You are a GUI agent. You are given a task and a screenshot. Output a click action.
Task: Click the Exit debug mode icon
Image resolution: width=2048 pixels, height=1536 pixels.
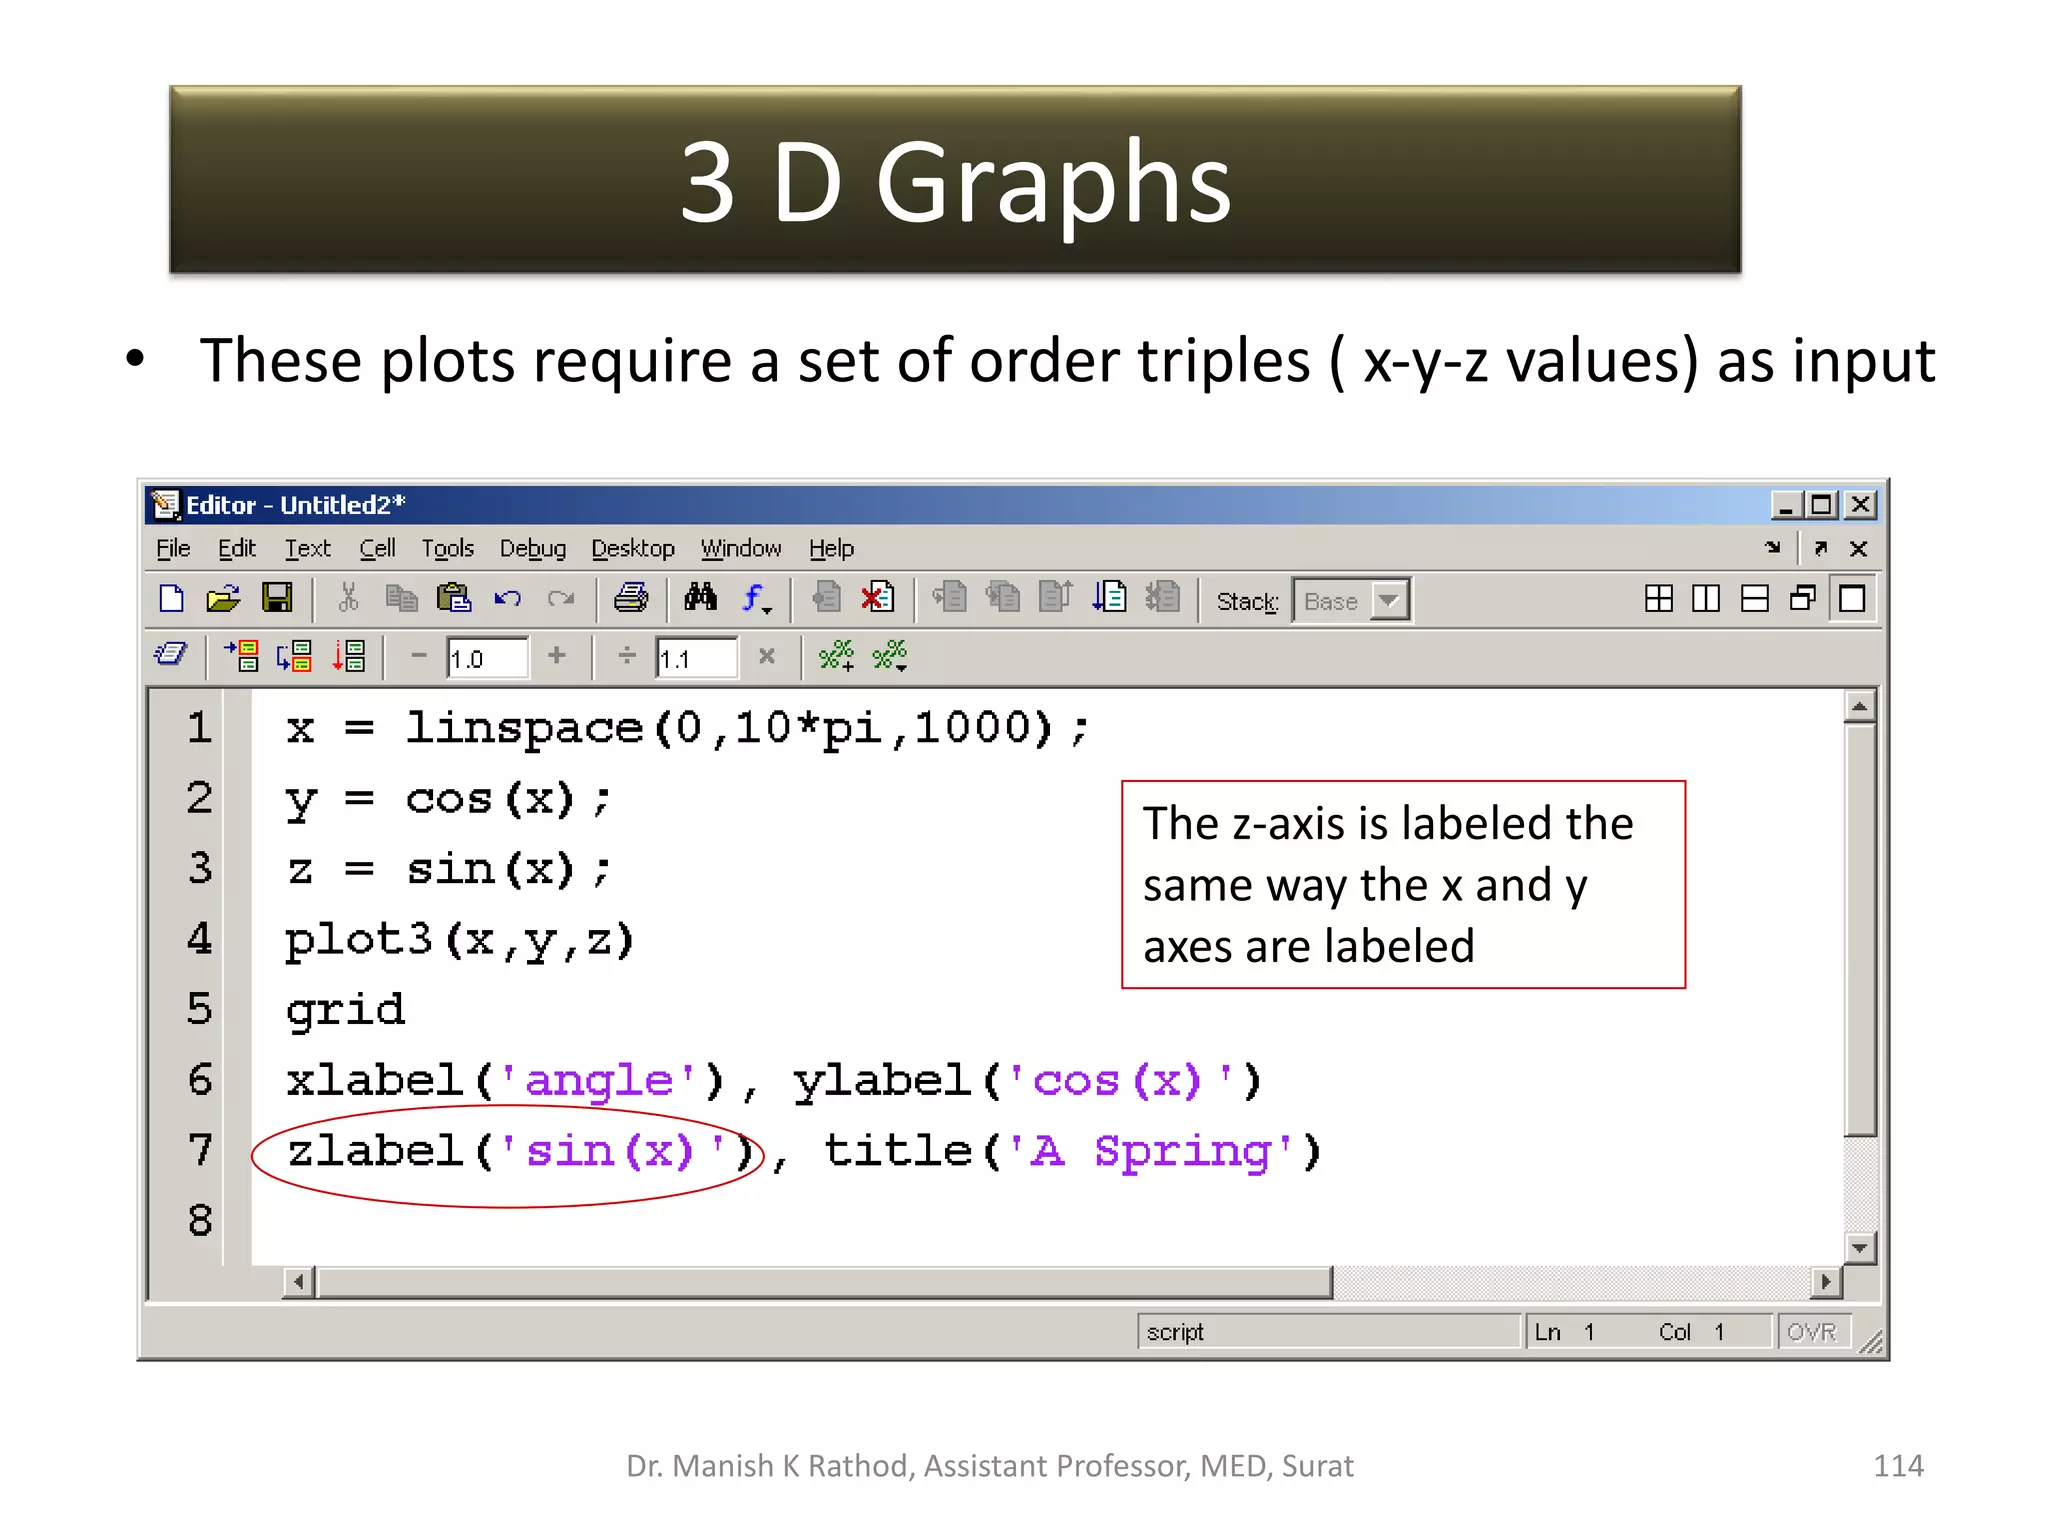[1162, 598]
